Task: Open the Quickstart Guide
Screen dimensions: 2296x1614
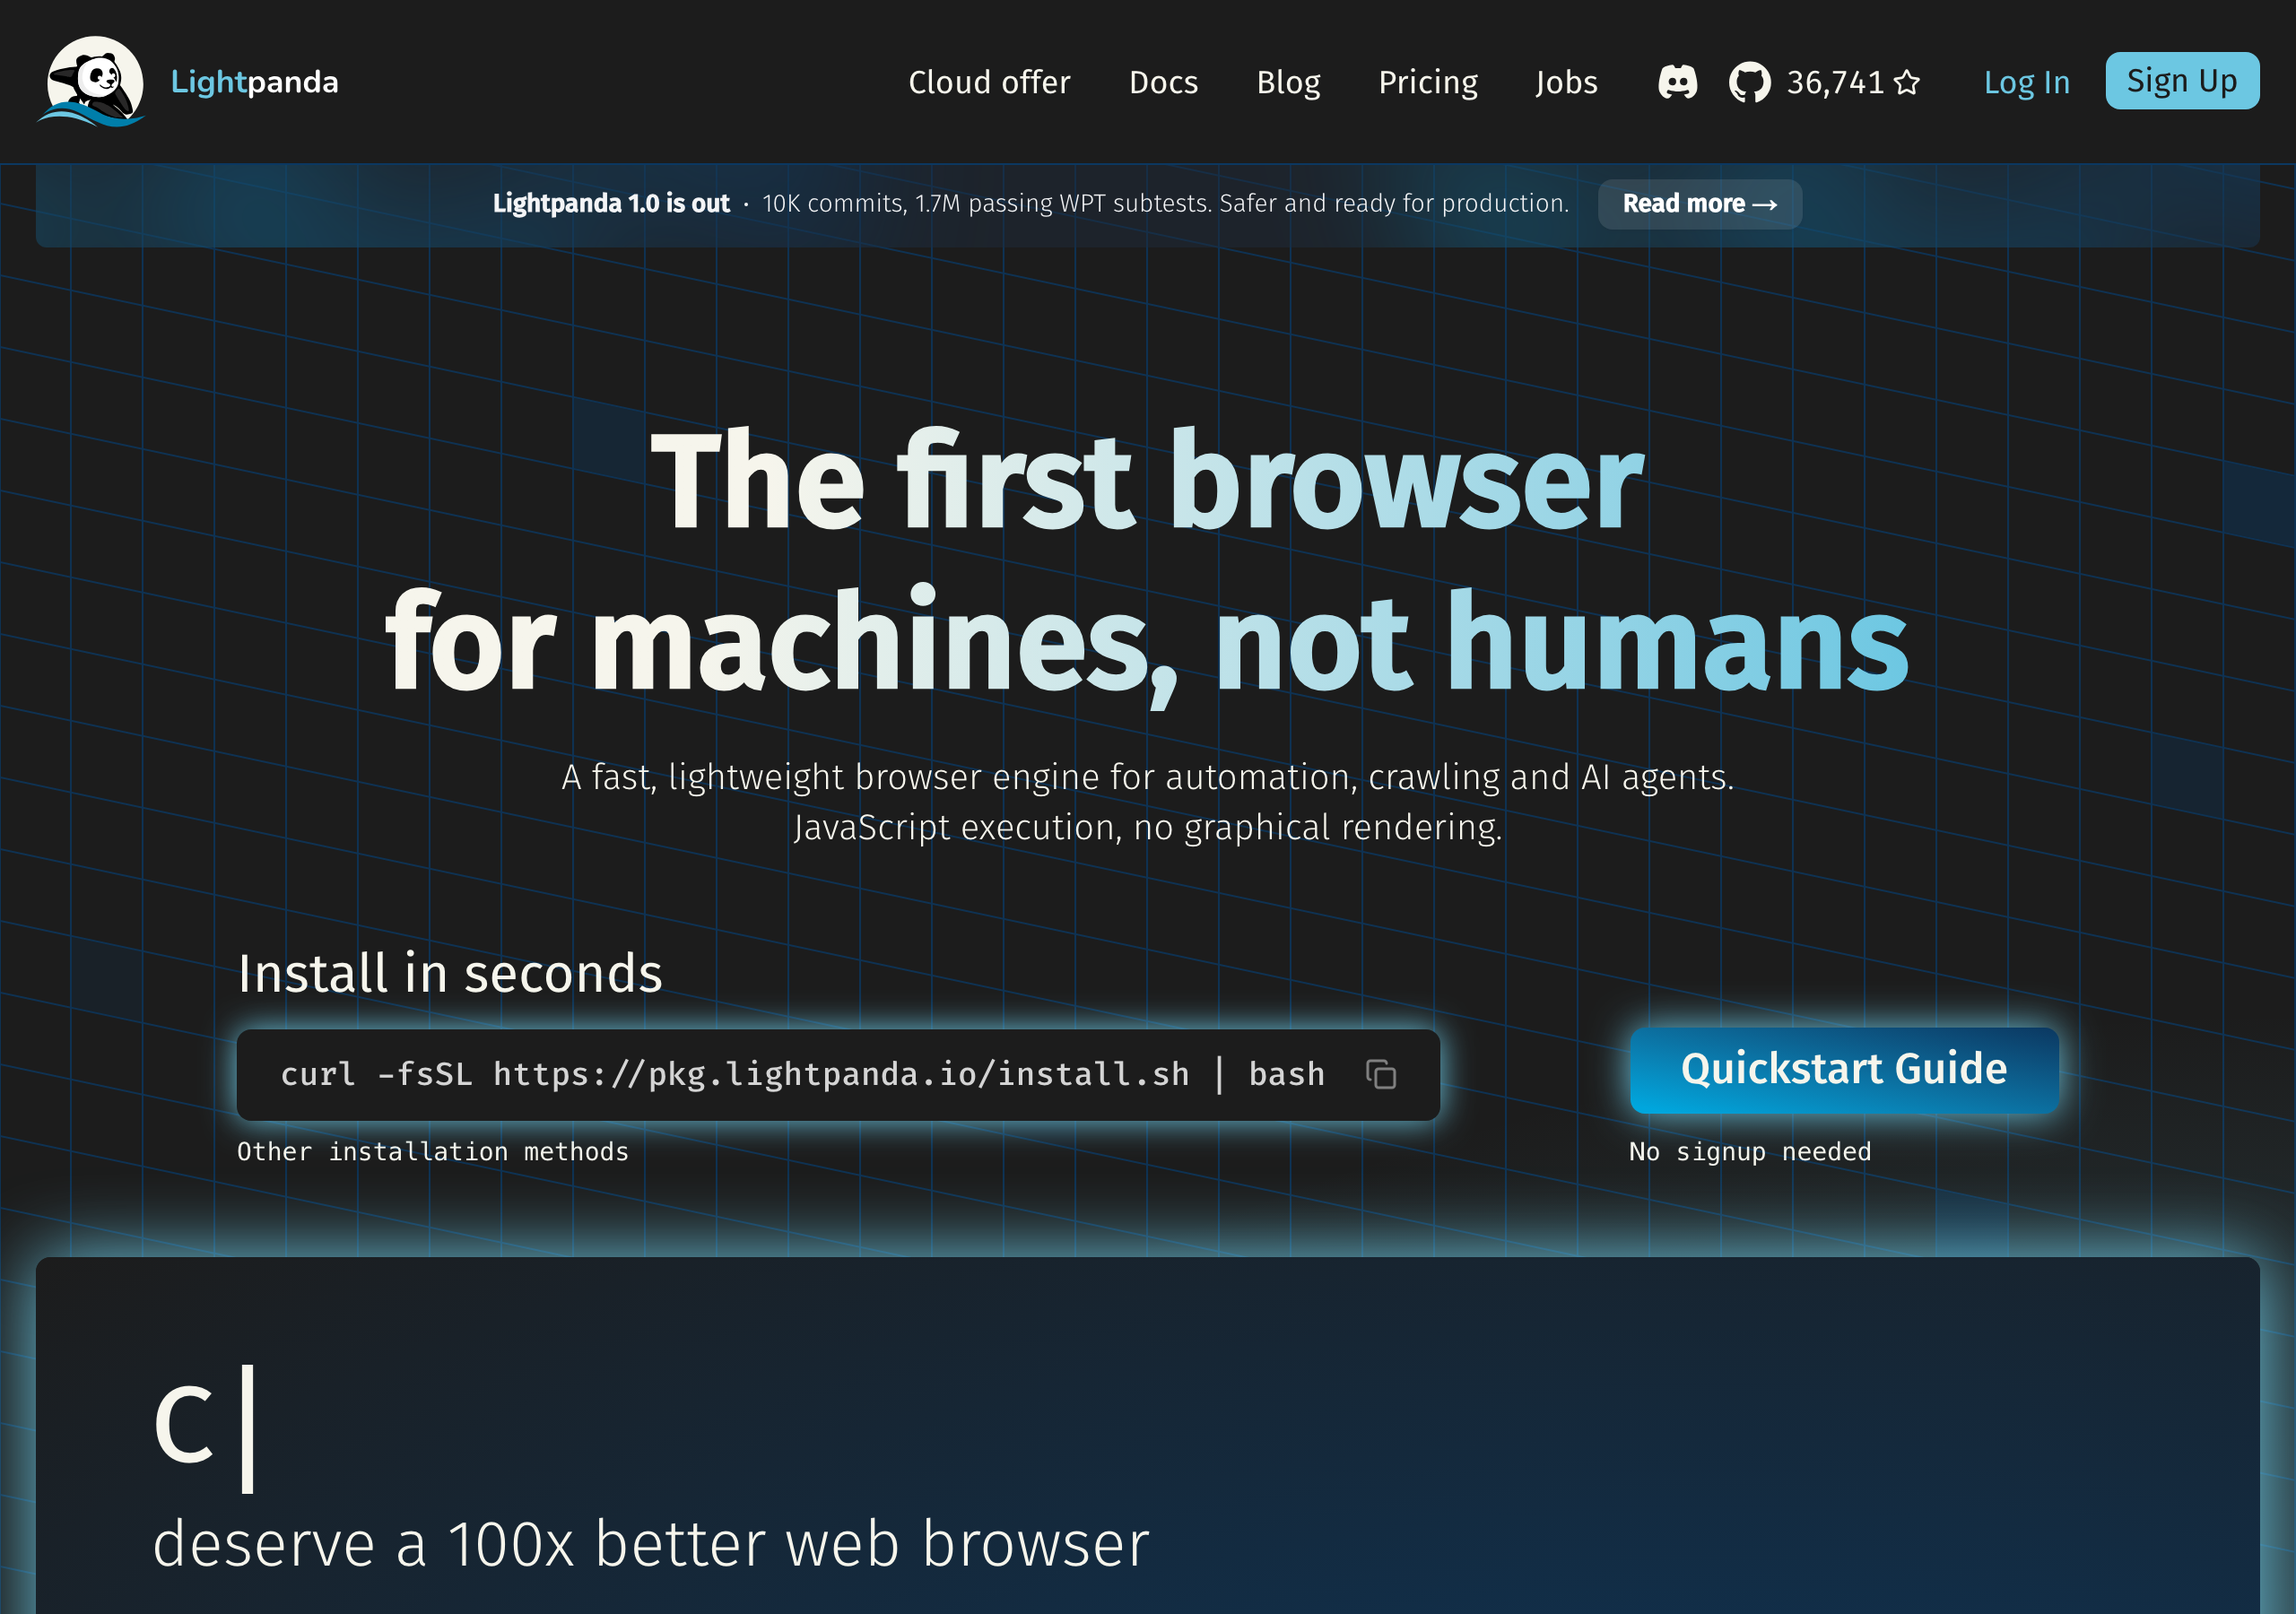Action: pos(1844,1069)
